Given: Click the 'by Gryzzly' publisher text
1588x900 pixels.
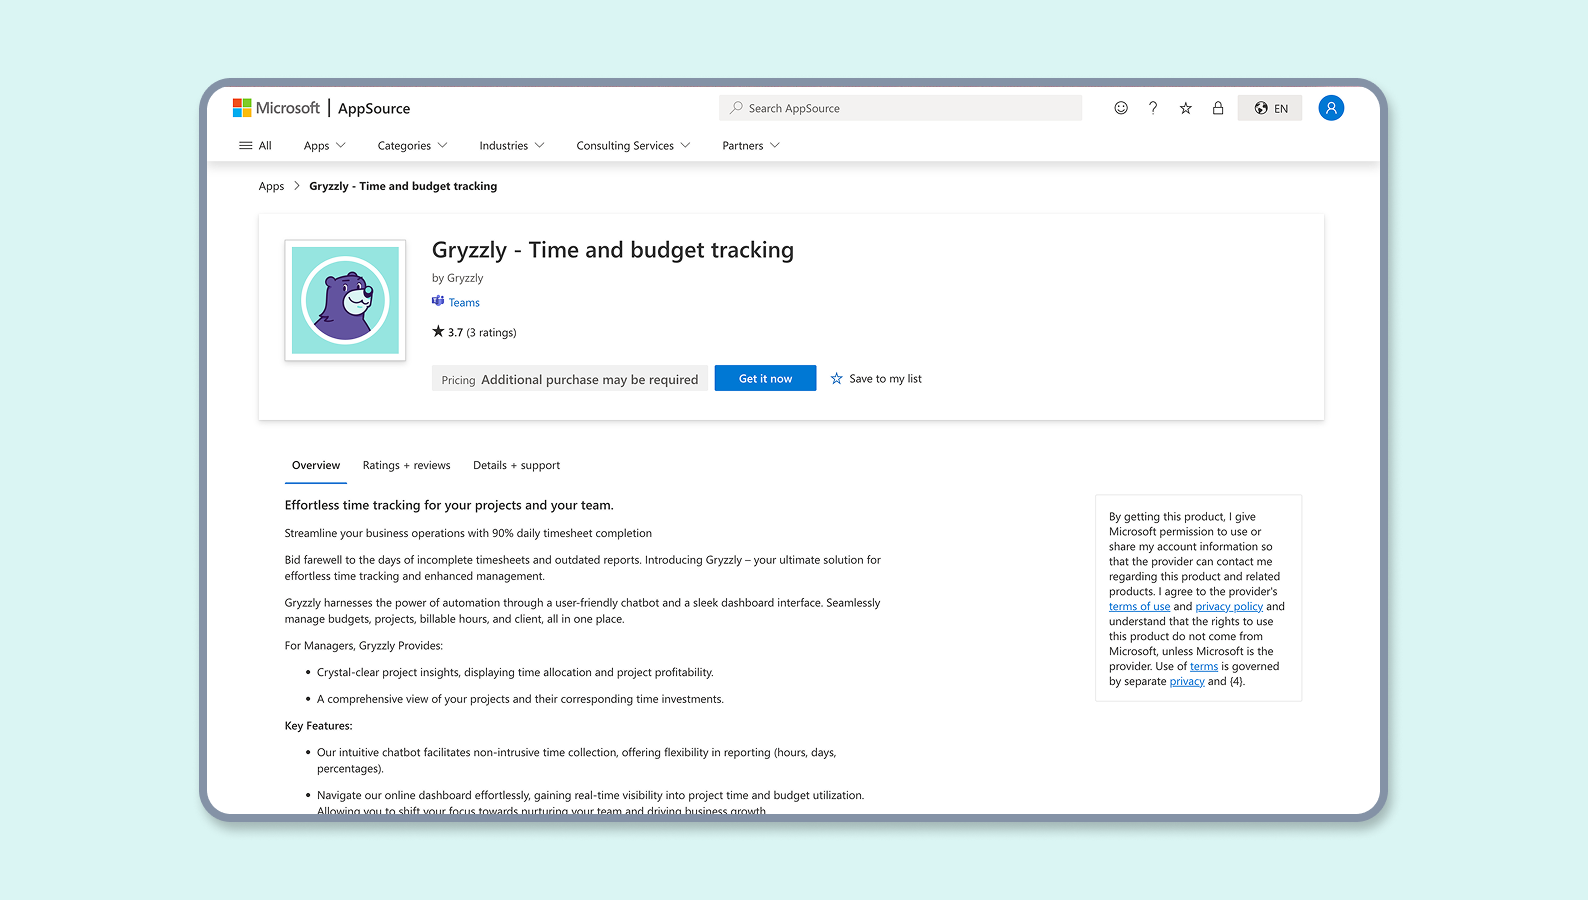Looking at the screenshot, I should coord(457,278).
